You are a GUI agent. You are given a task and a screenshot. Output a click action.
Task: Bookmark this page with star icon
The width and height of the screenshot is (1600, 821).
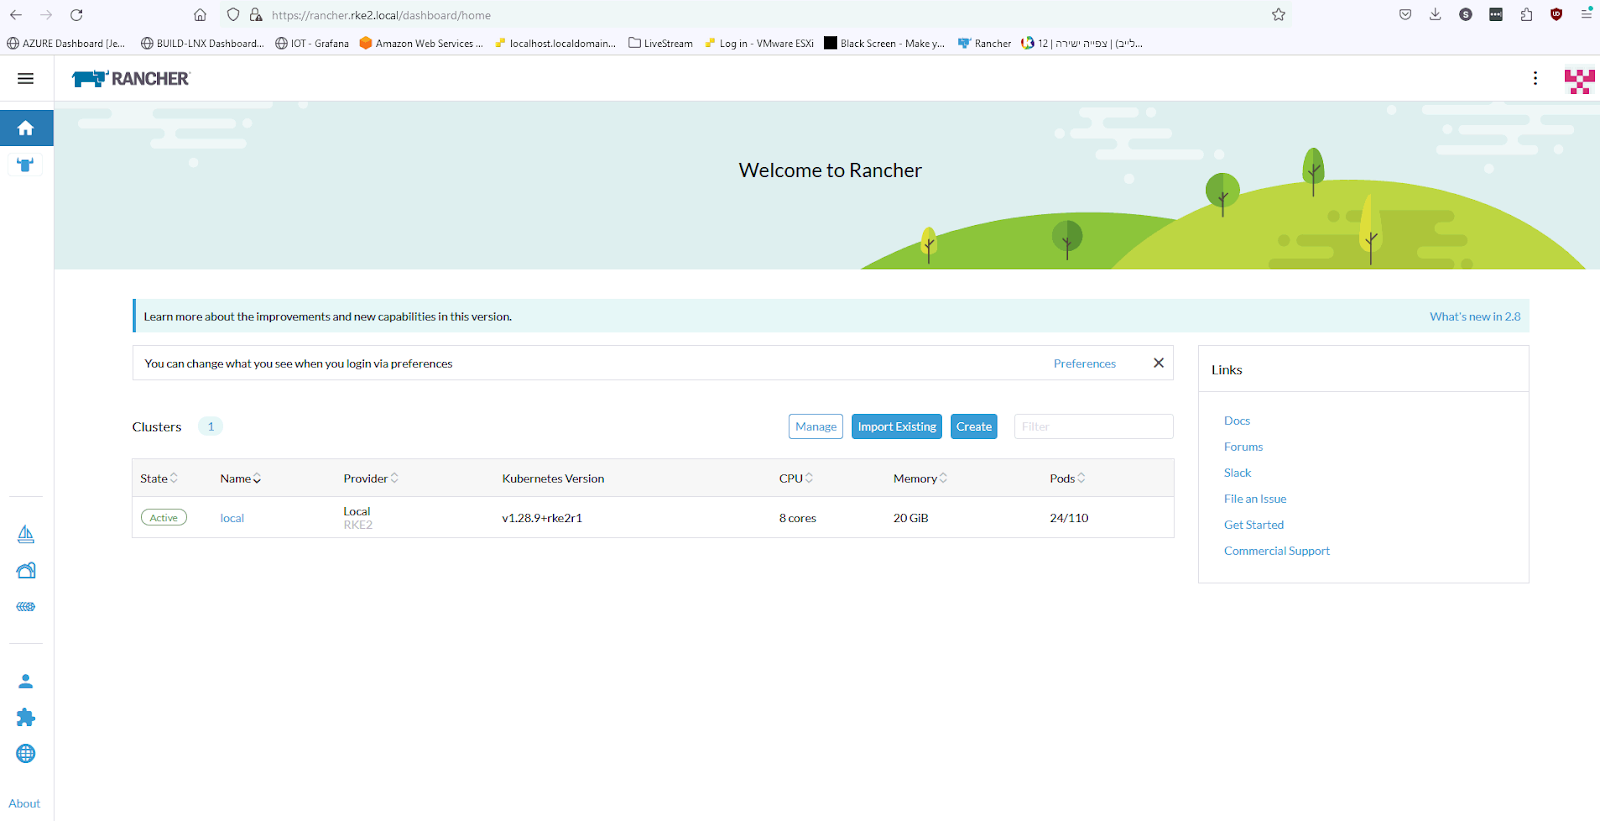[x=1278, y=15]
